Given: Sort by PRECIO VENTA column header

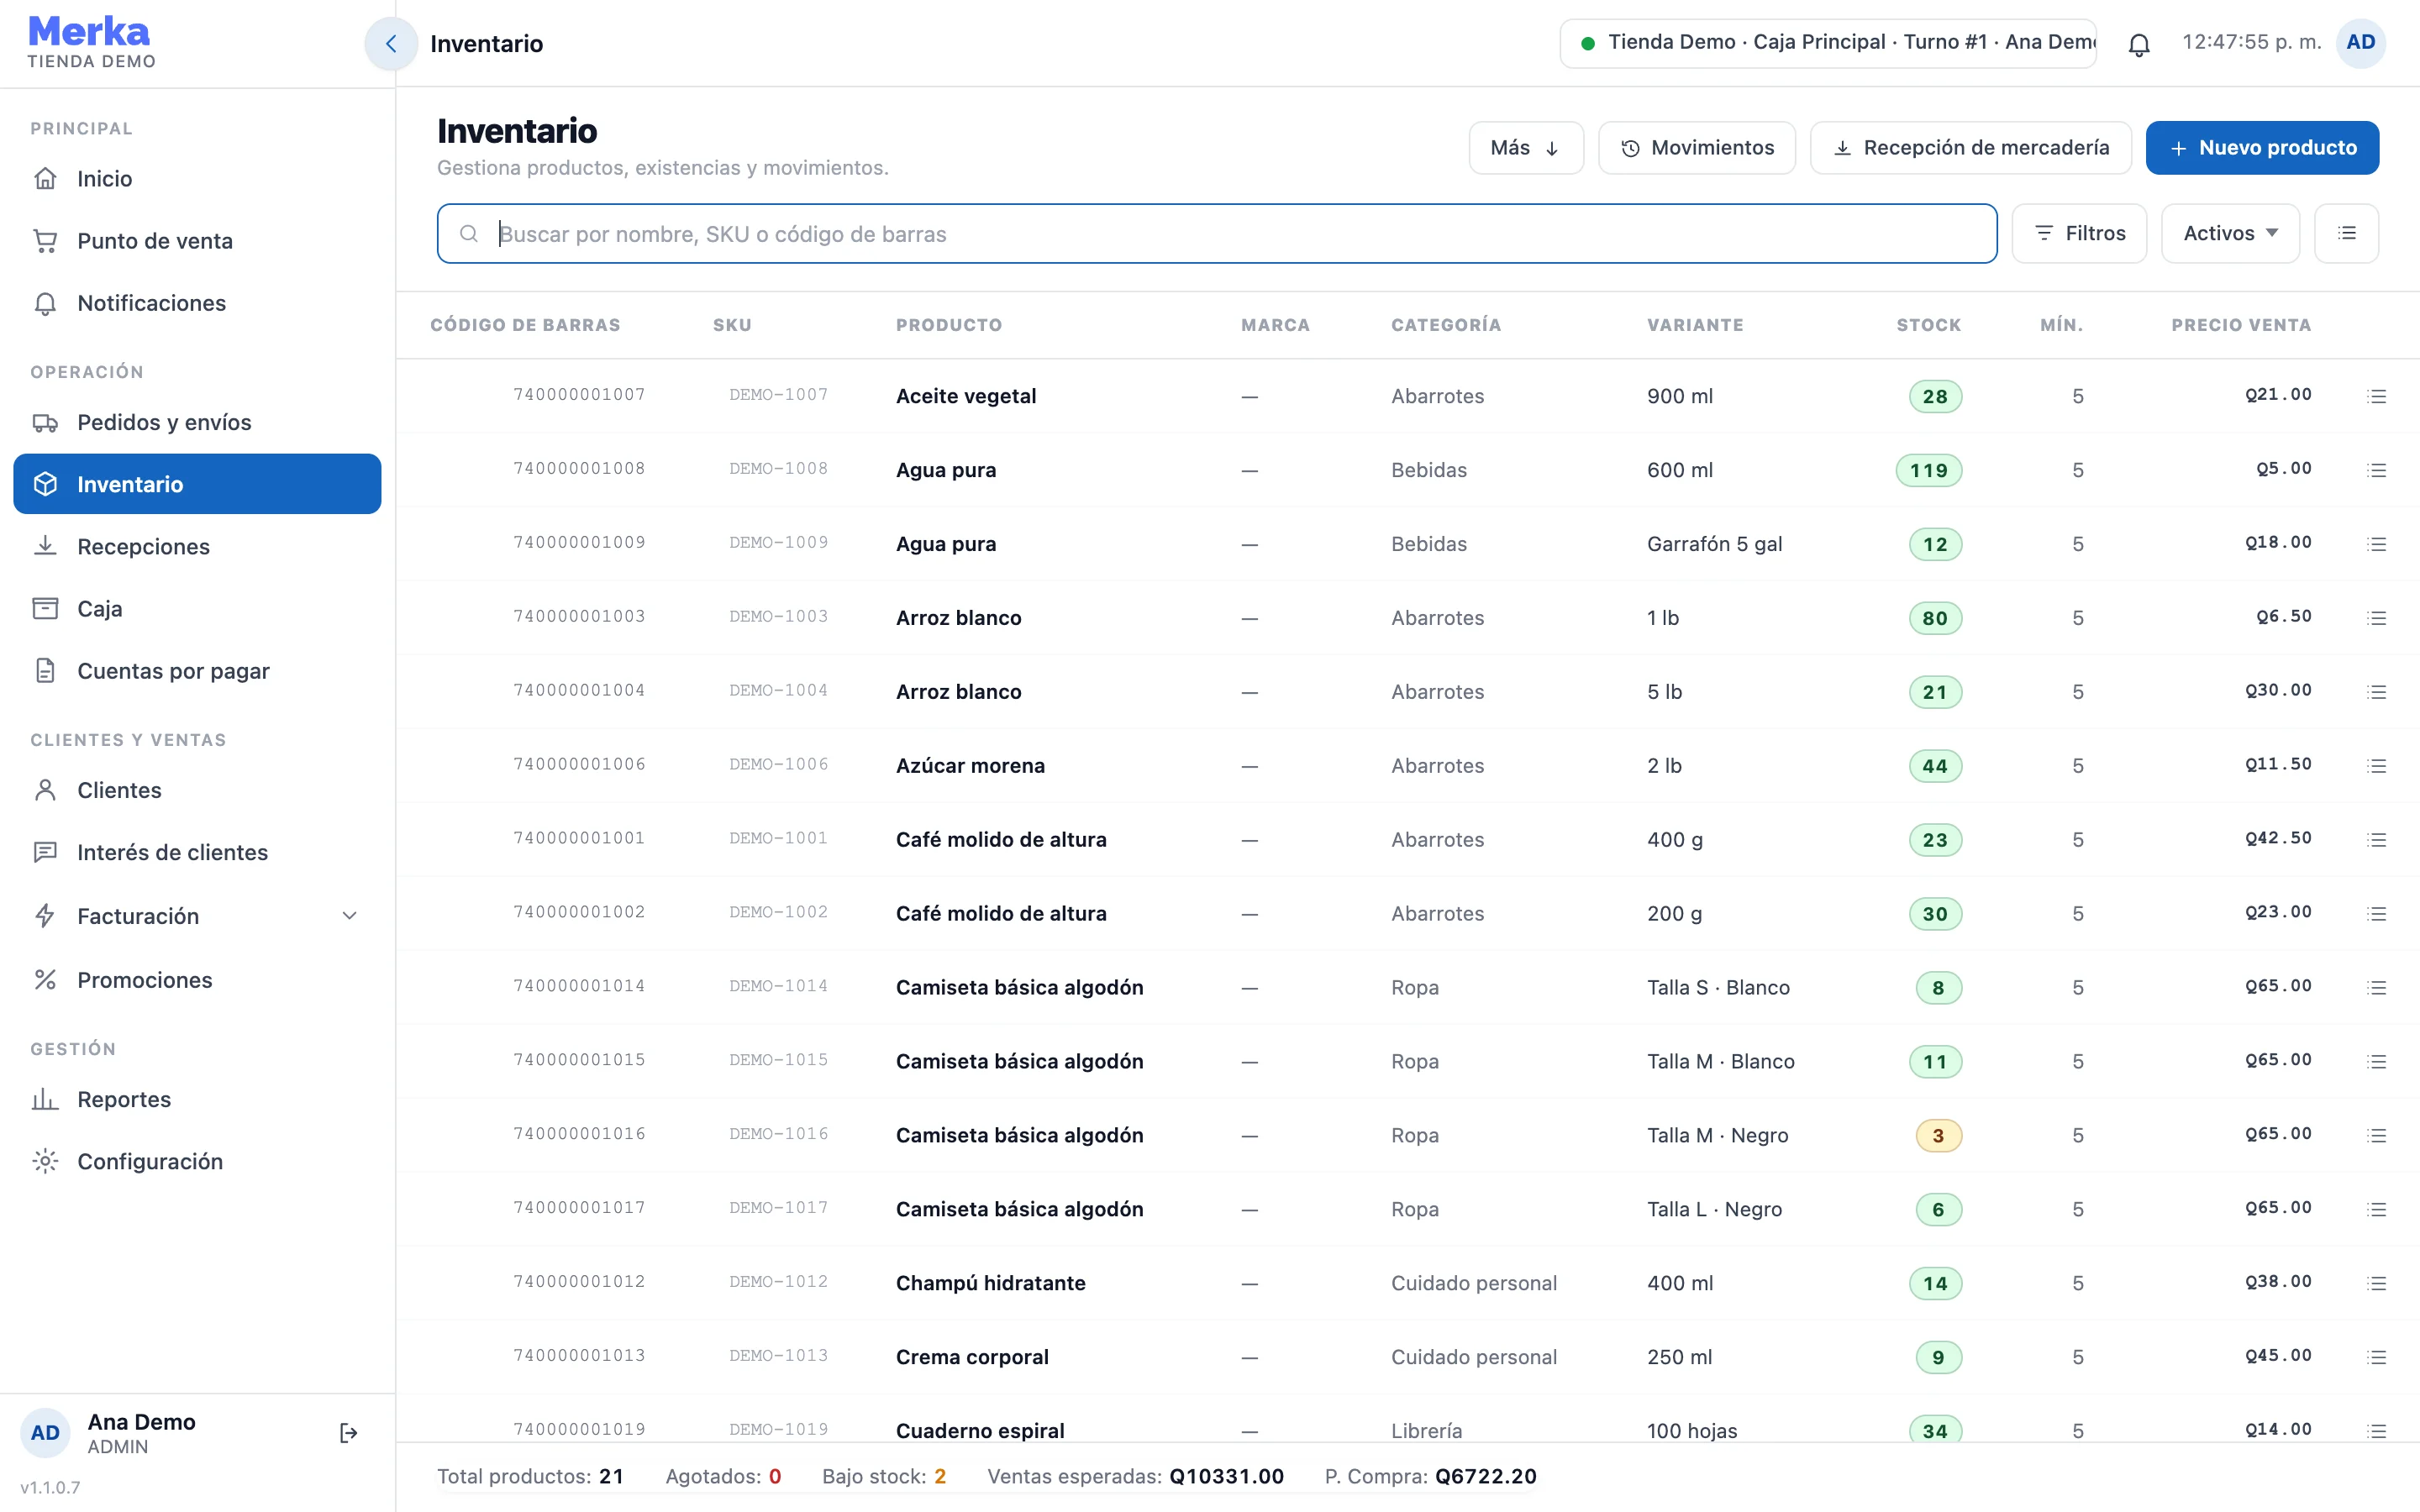Looking at the screenshot, I should pos(2241,325).
